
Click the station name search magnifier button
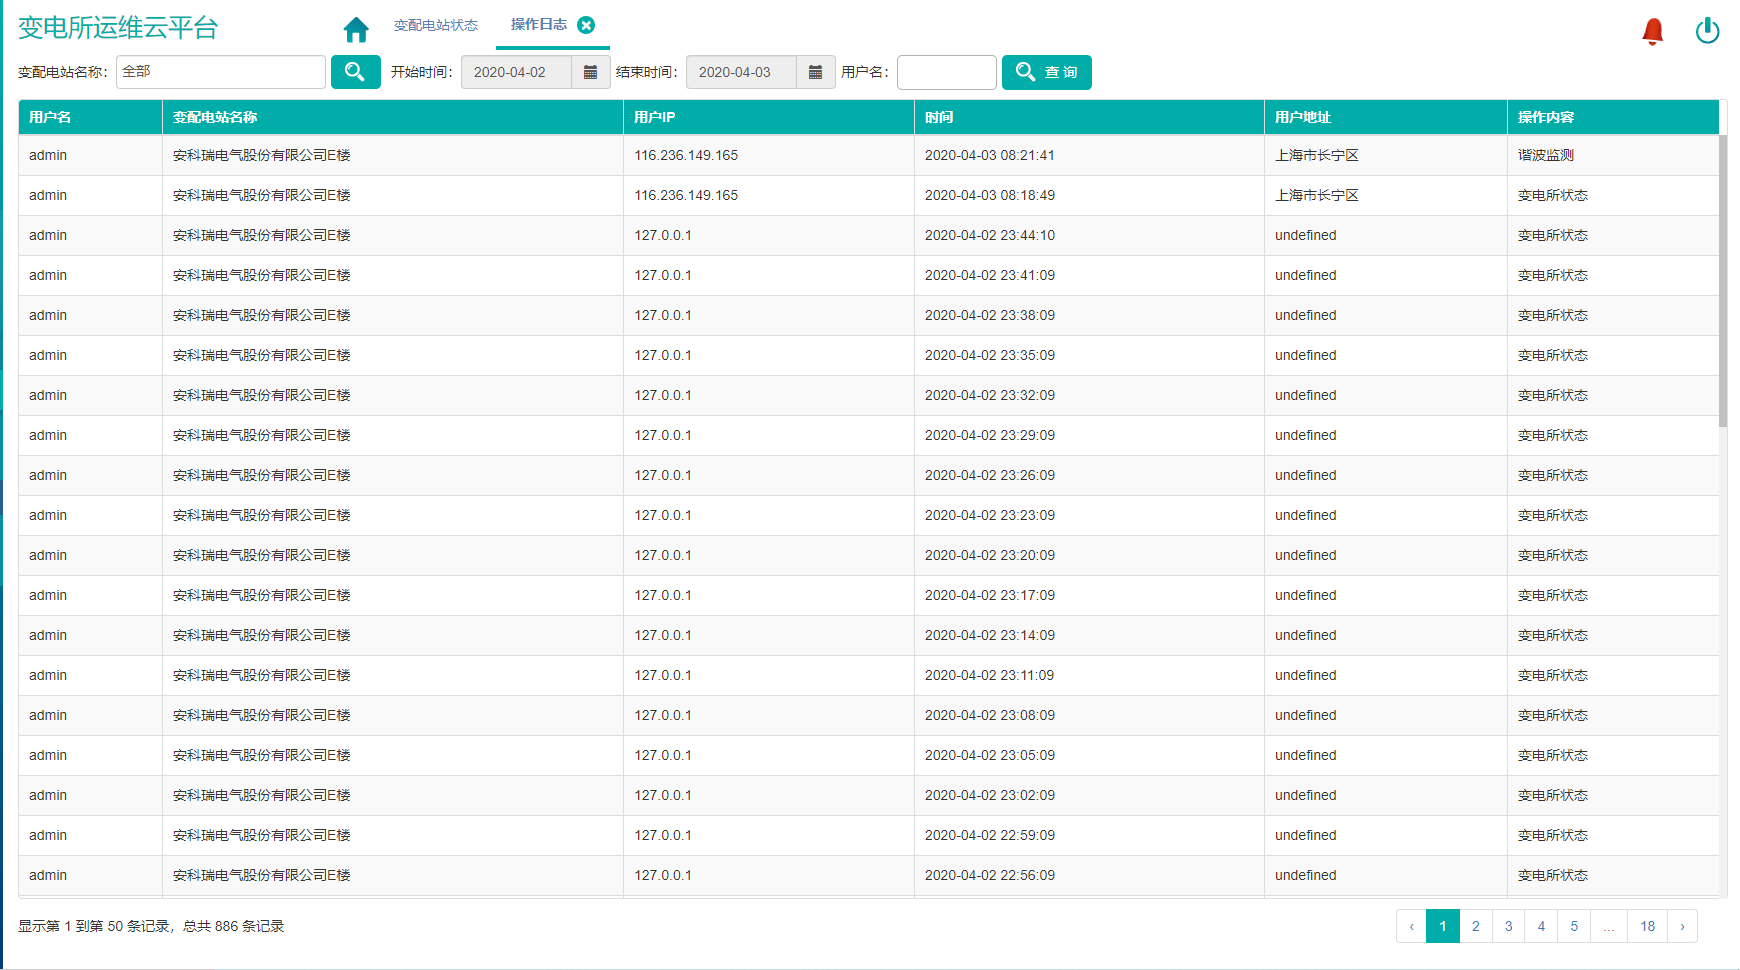[x=355, y=72]
